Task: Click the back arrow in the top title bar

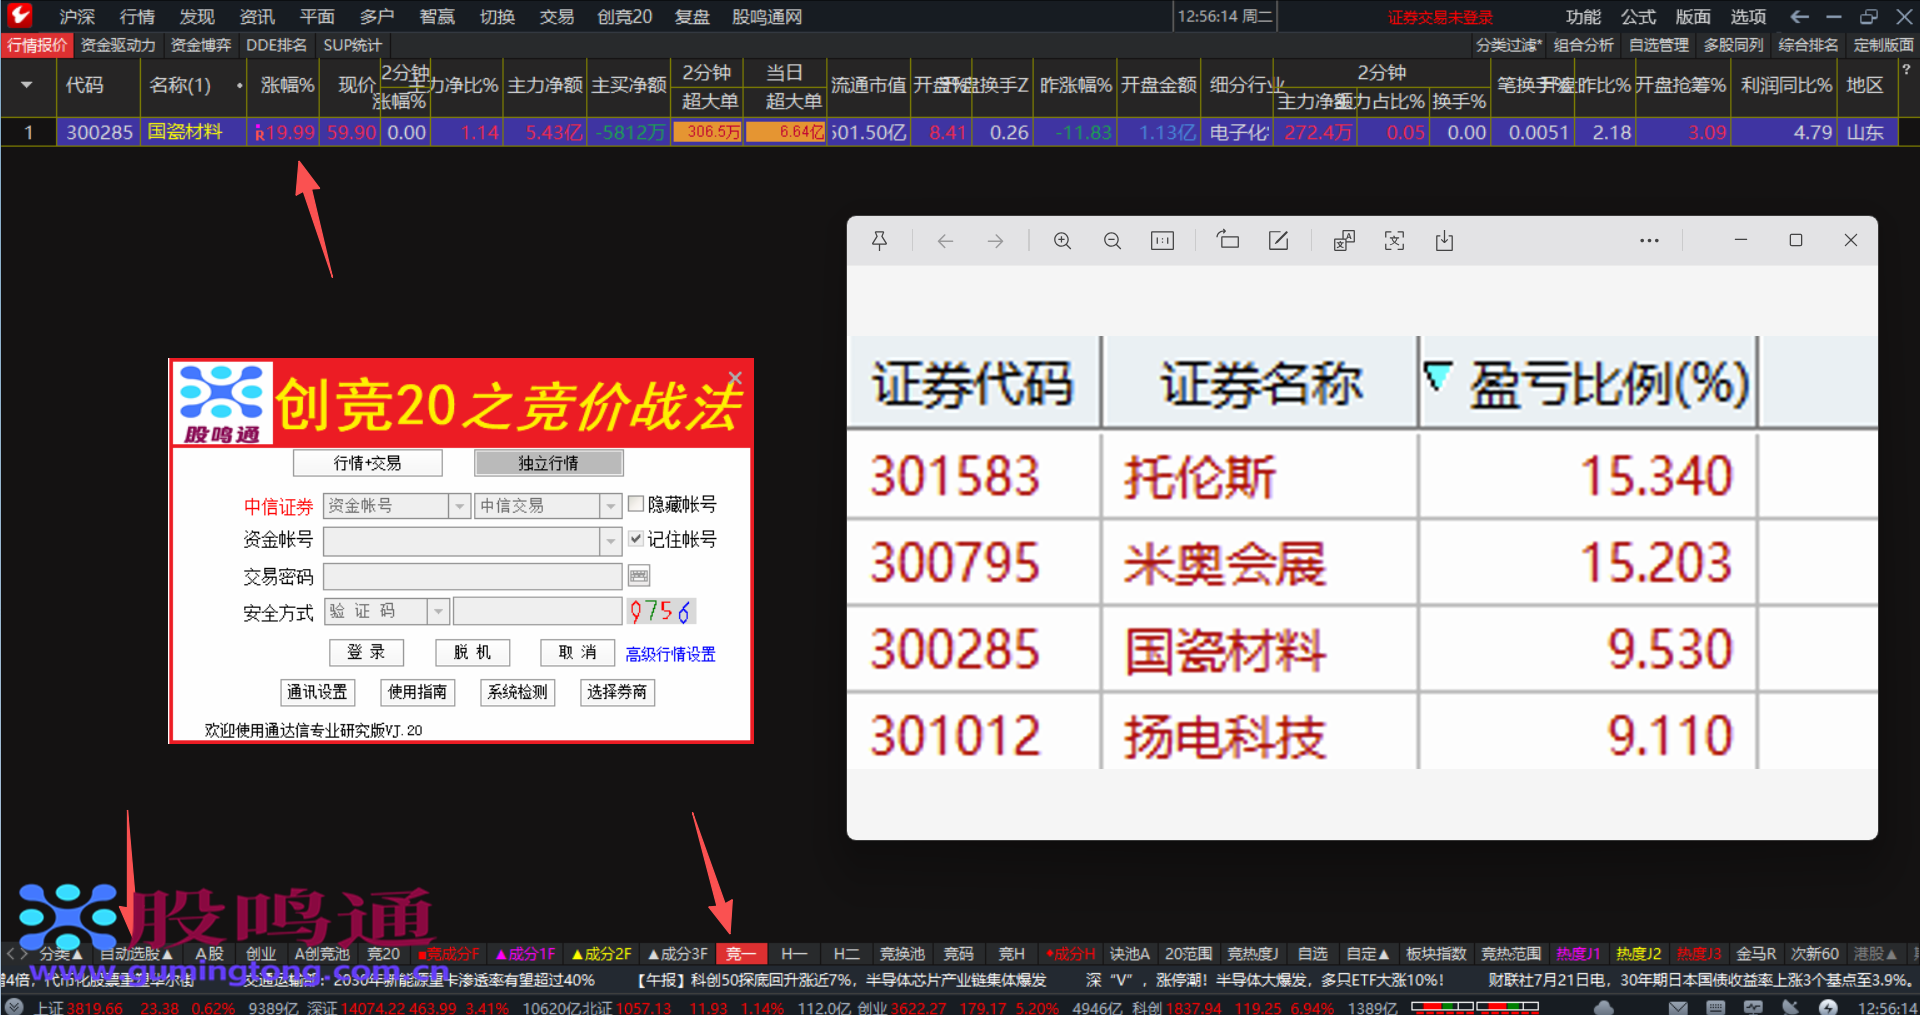Action: point(1799,16)
